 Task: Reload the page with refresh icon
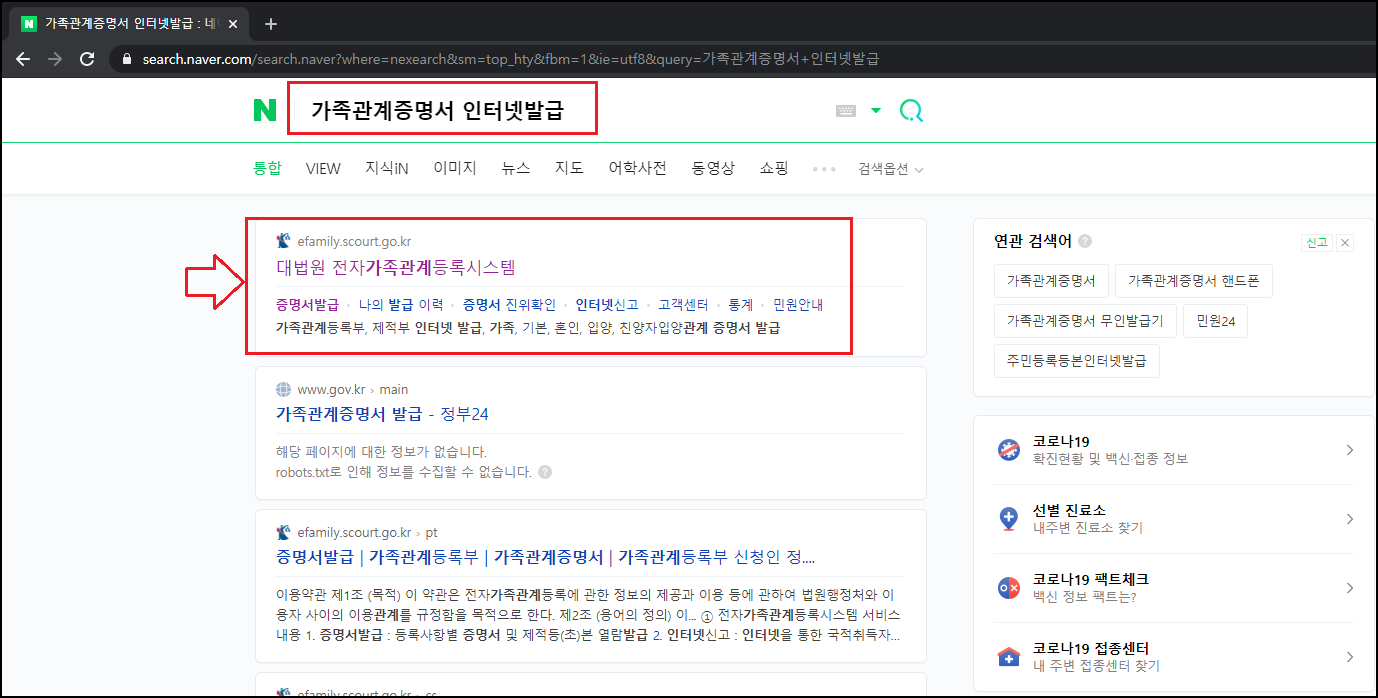[x=87, y=59]
